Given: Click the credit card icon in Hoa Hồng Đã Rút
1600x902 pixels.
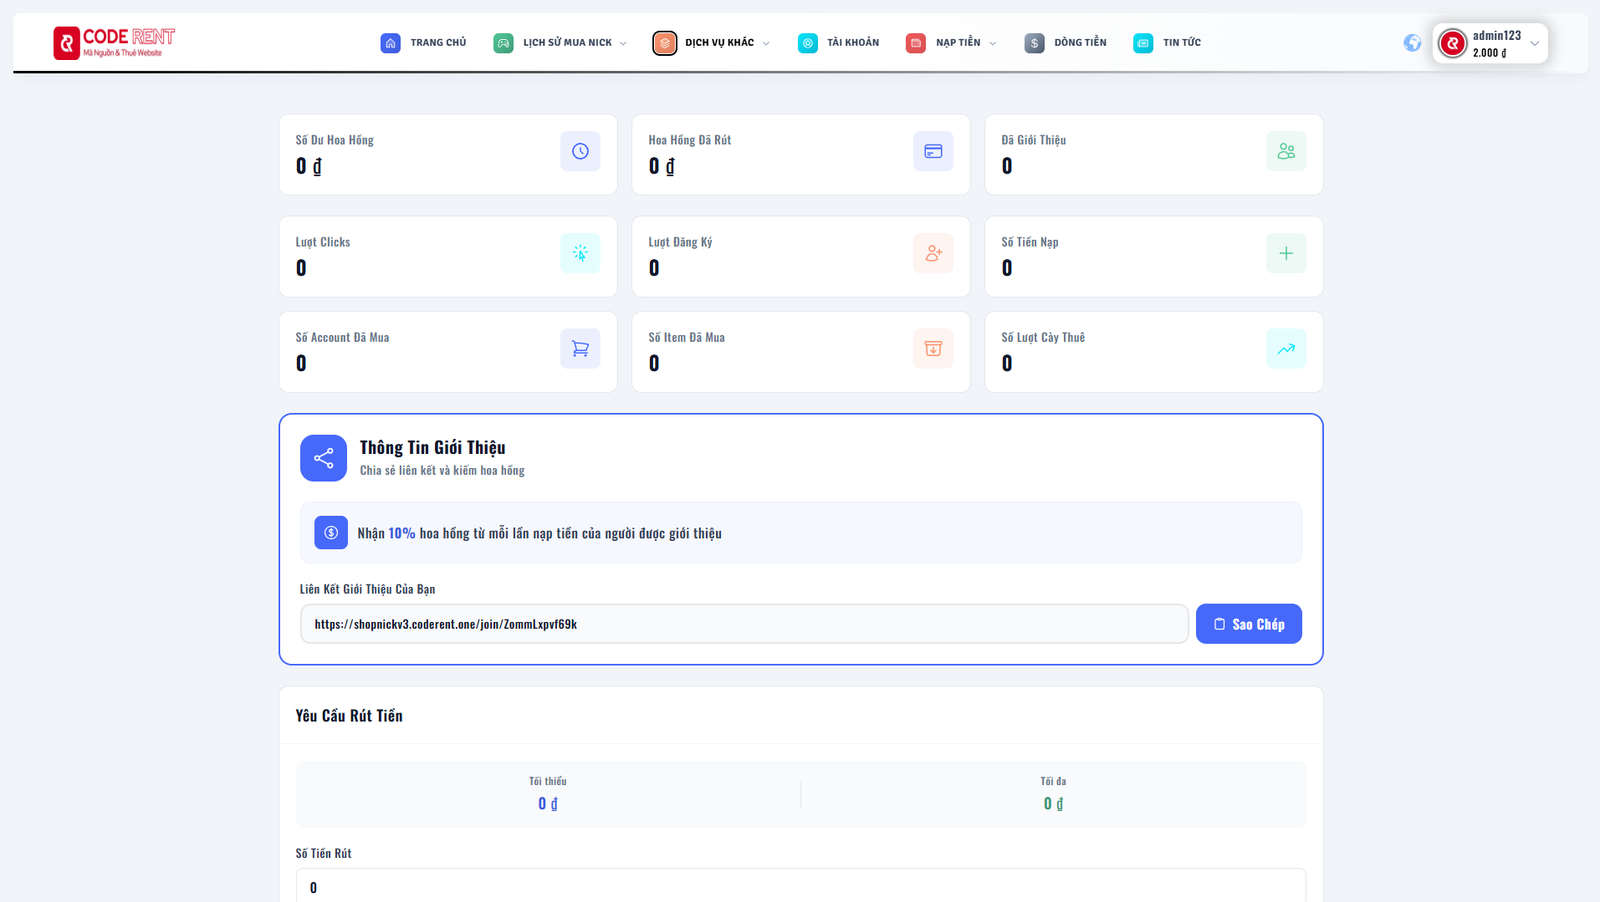Looking at the screenshot, I should [x=933, y=151].
